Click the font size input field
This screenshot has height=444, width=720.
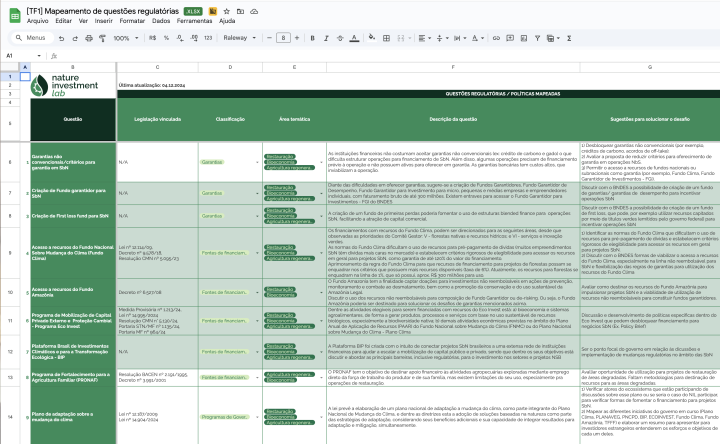(285, 38)
